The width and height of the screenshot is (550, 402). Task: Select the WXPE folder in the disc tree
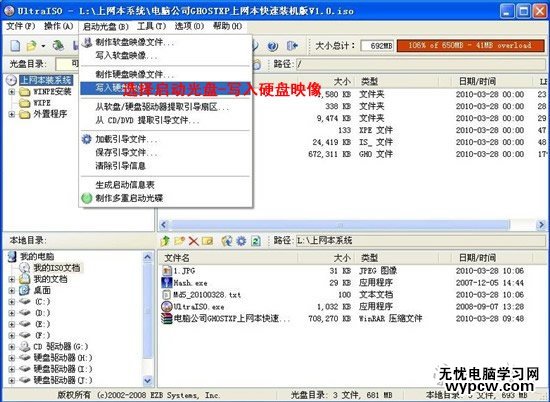pos(42,103)
